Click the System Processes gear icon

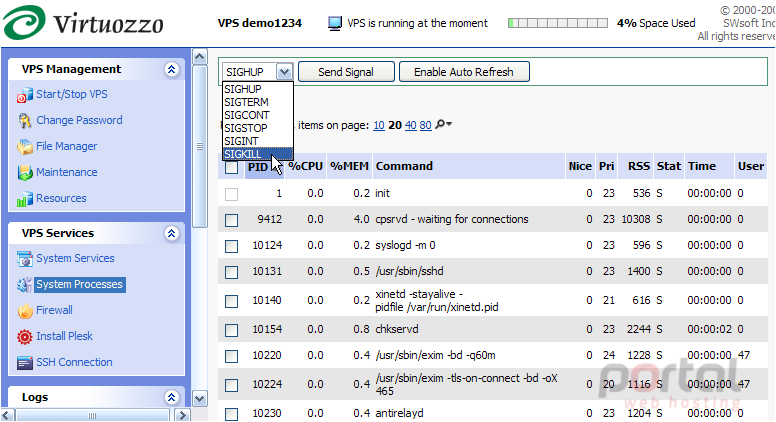pos(24,285)
